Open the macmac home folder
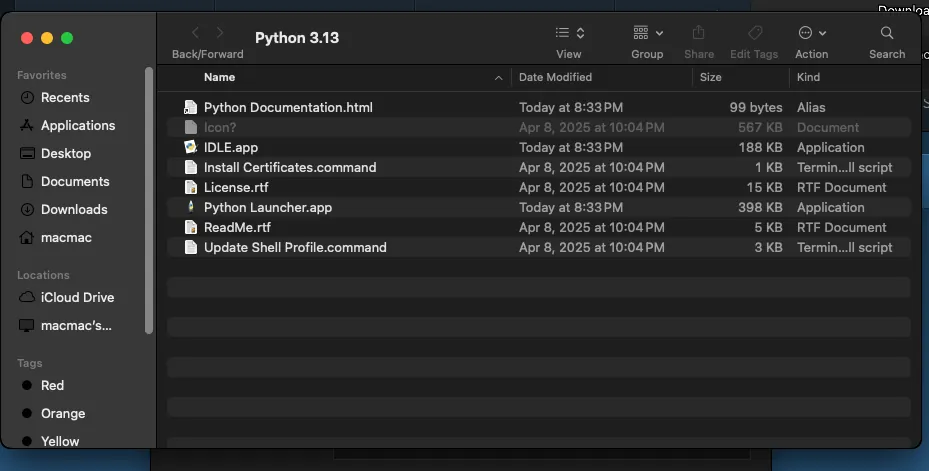This screenshot has height=471, width=929. 66,238
